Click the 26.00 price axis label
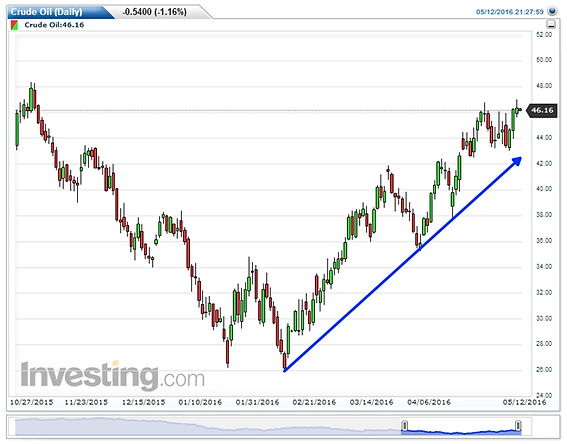Image resolution: width=567 pixels, height=444 pixels. [x=544, y=370]
